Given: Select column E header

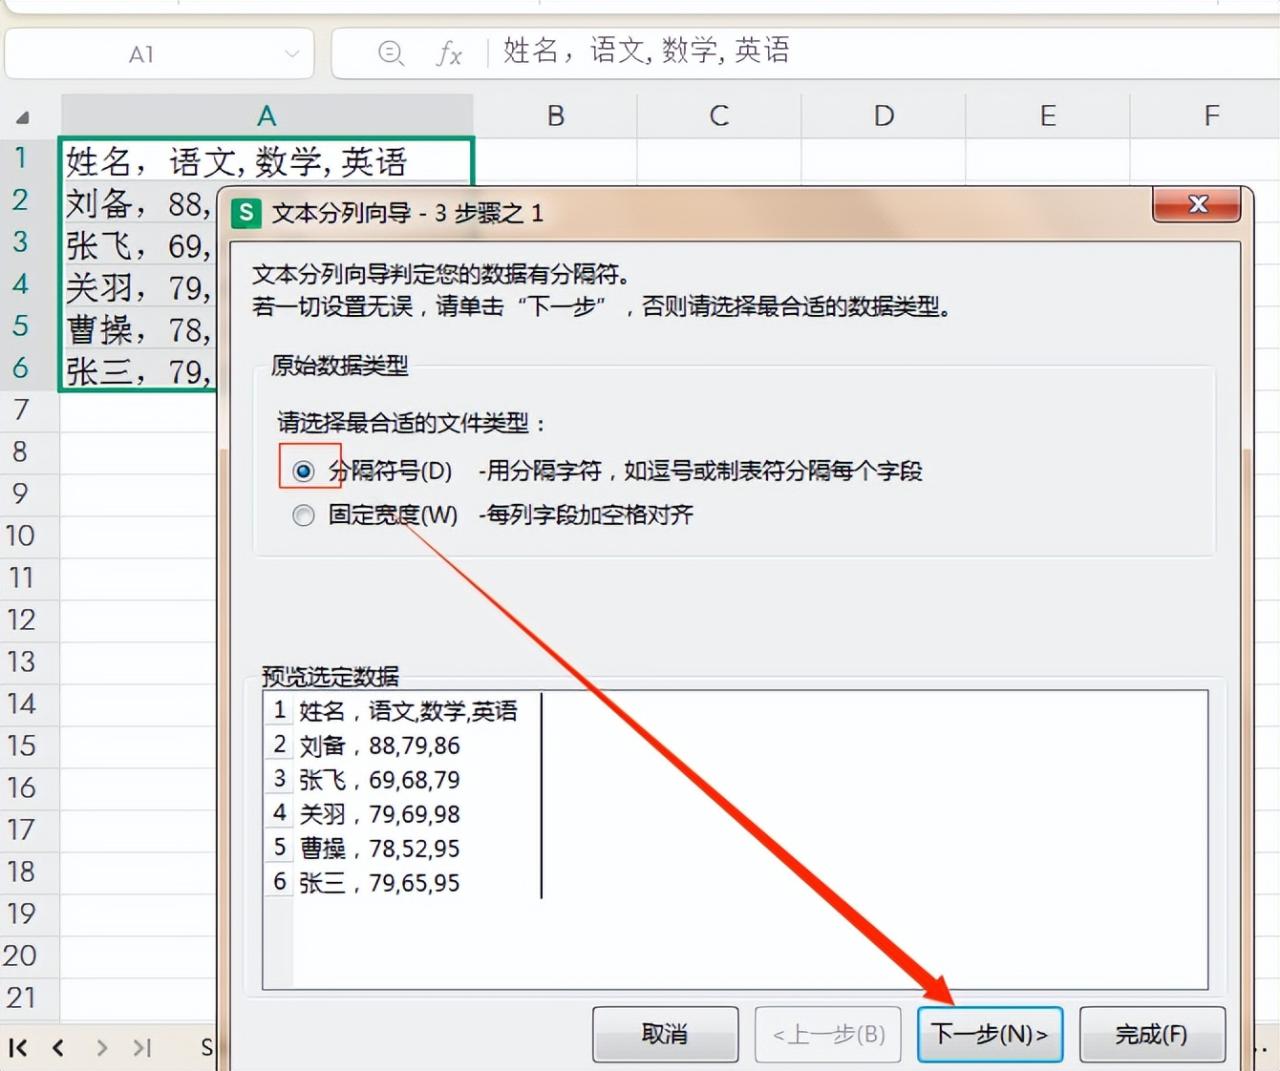Looking at the screenshot, I should [x=1047, y=116].
